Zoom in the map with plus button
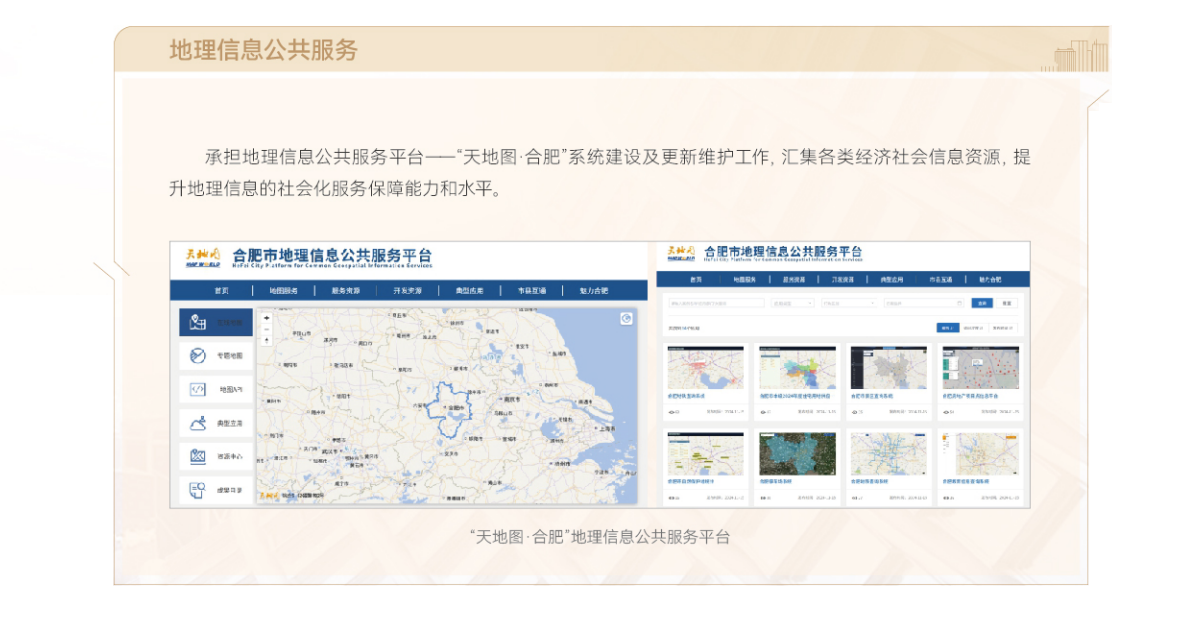This screenshot has width=1188, height=620. point(267,318)
